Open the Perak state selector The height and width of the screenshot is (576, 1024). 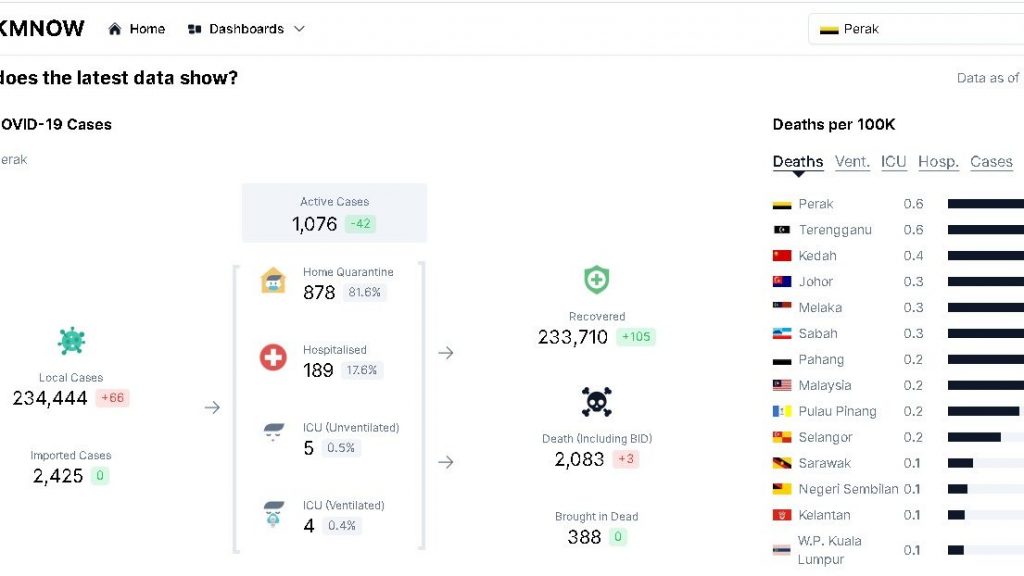[x=915, y=29]
